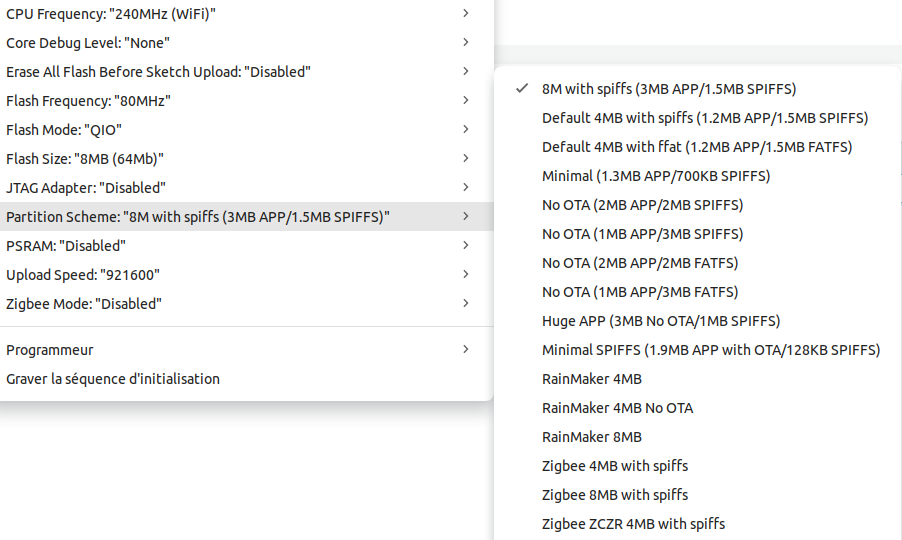Pick No OTA (2MB APP/2MB SPIFFS)
This screenshot has height=540, width=902.
642,205
